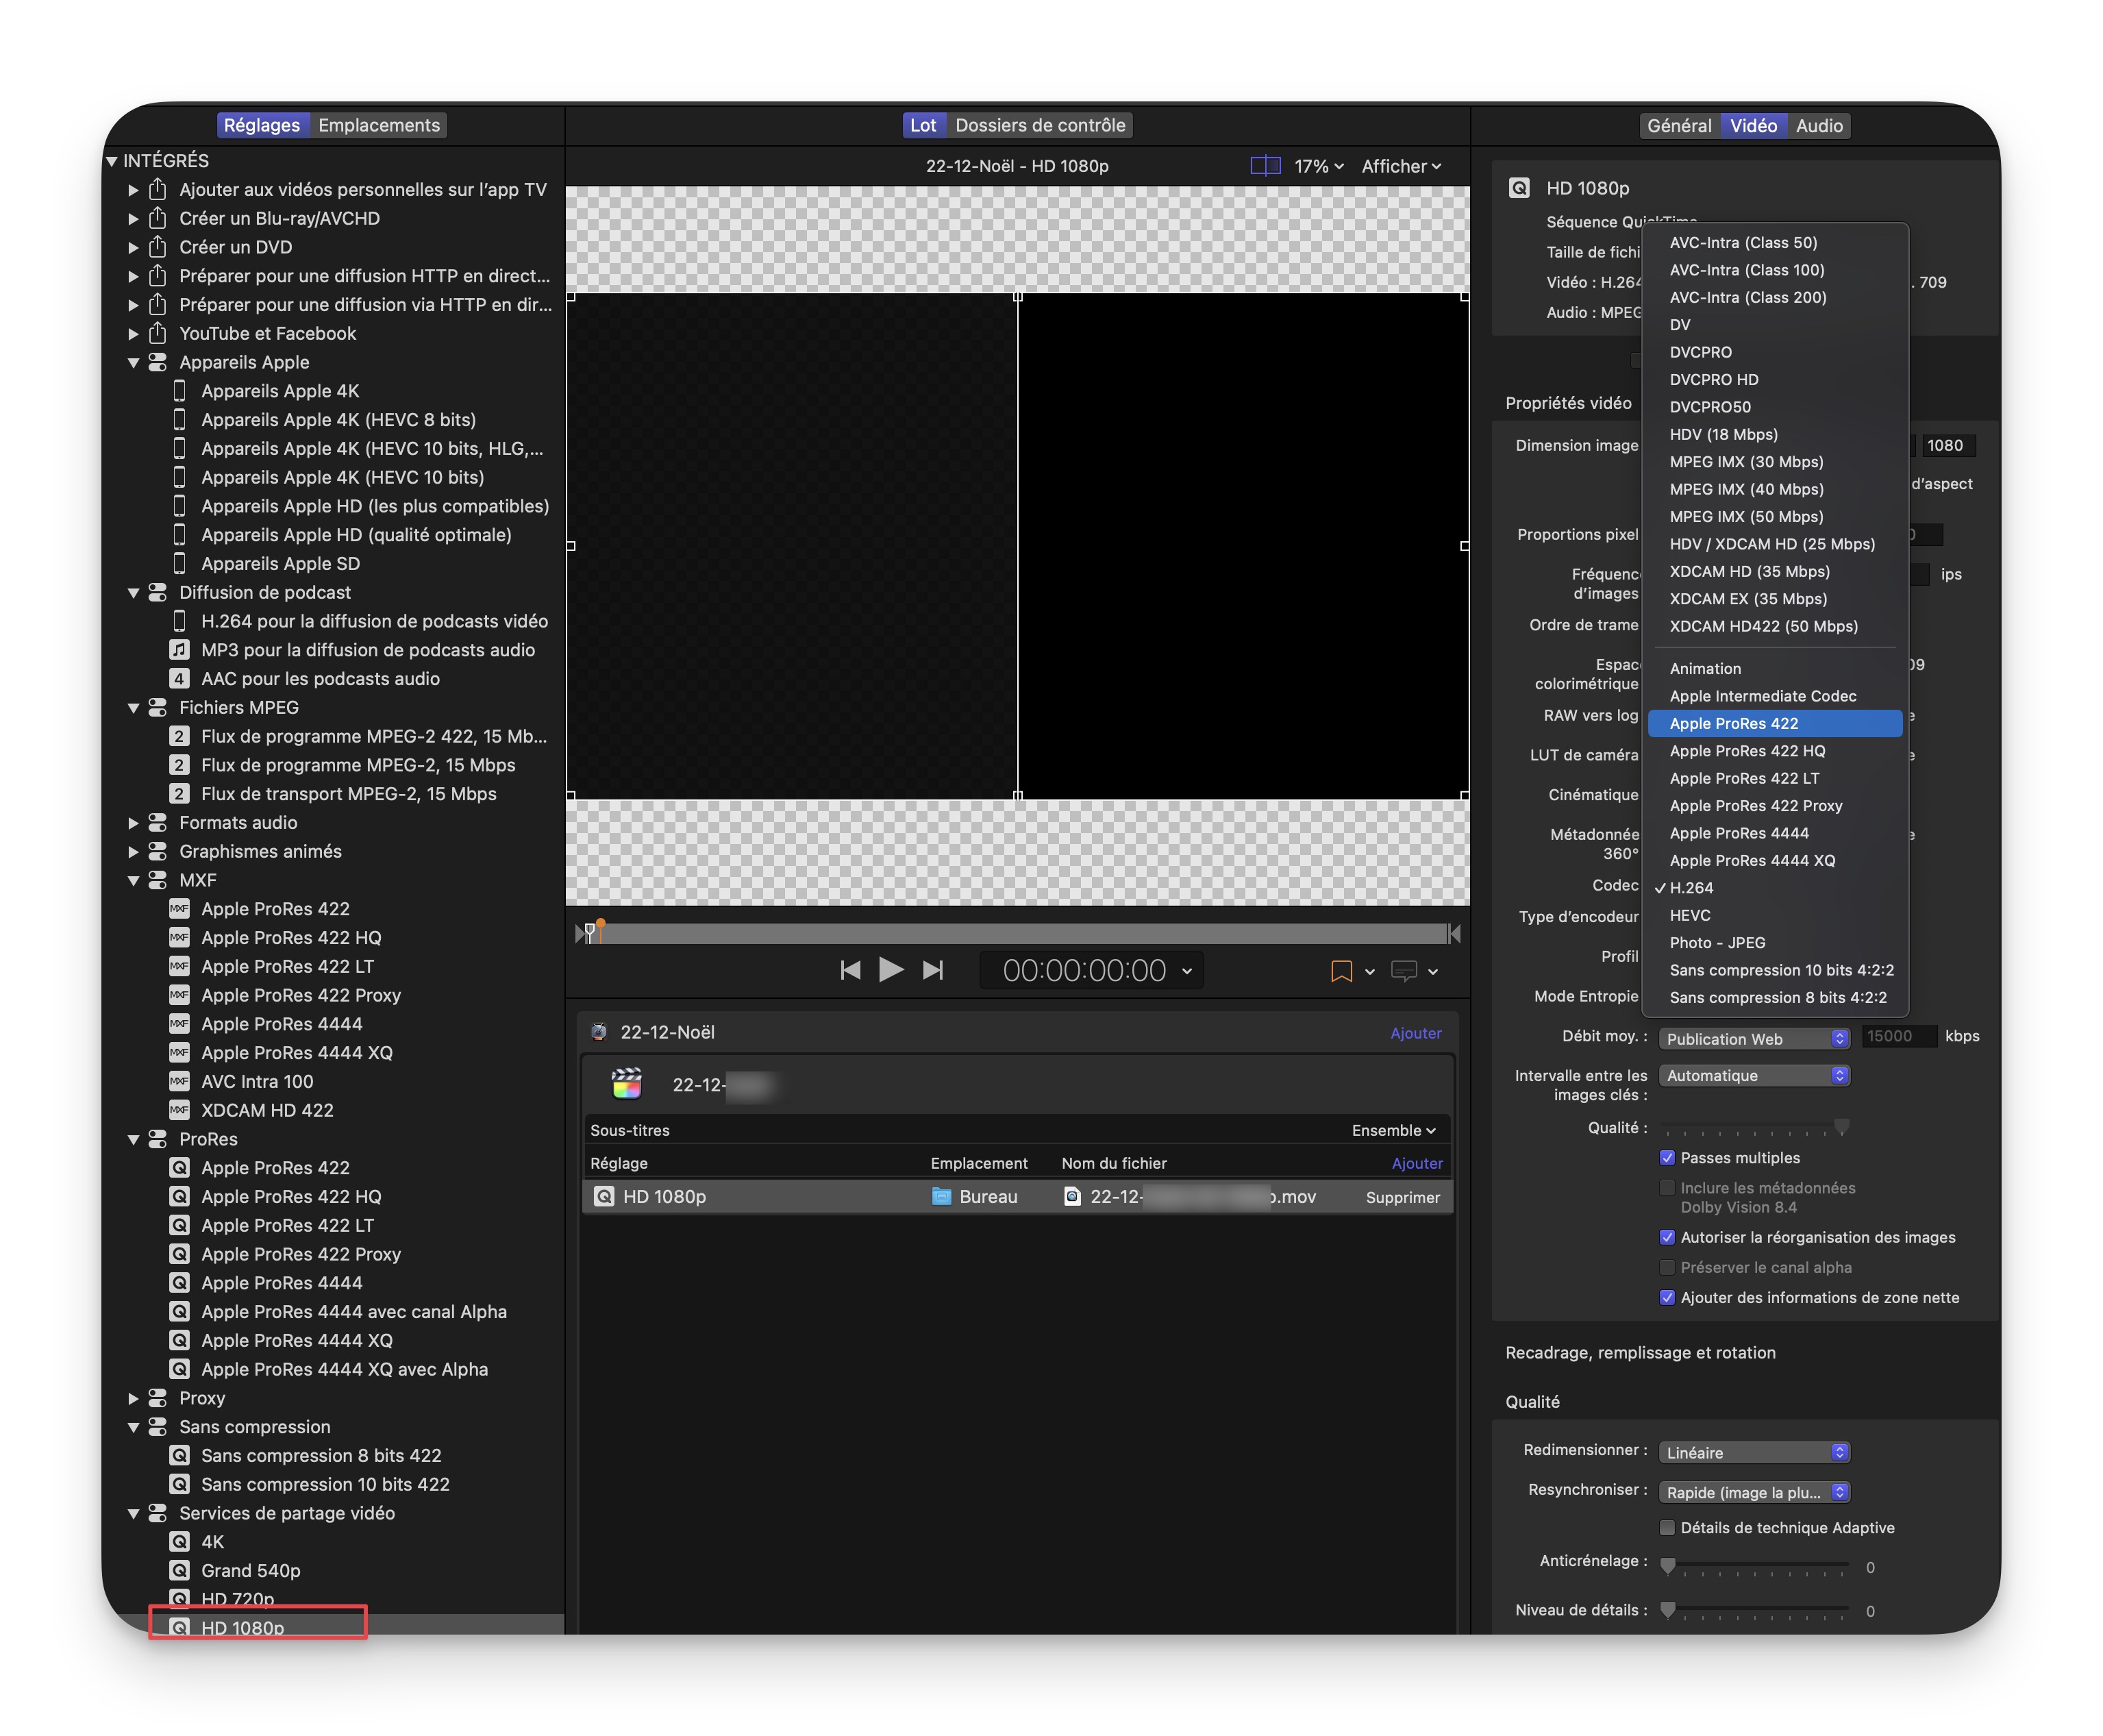Jump to the previous frame
Image resolution: width=2103 pixels, height=1736 pixels.
(x=850, y=970)
